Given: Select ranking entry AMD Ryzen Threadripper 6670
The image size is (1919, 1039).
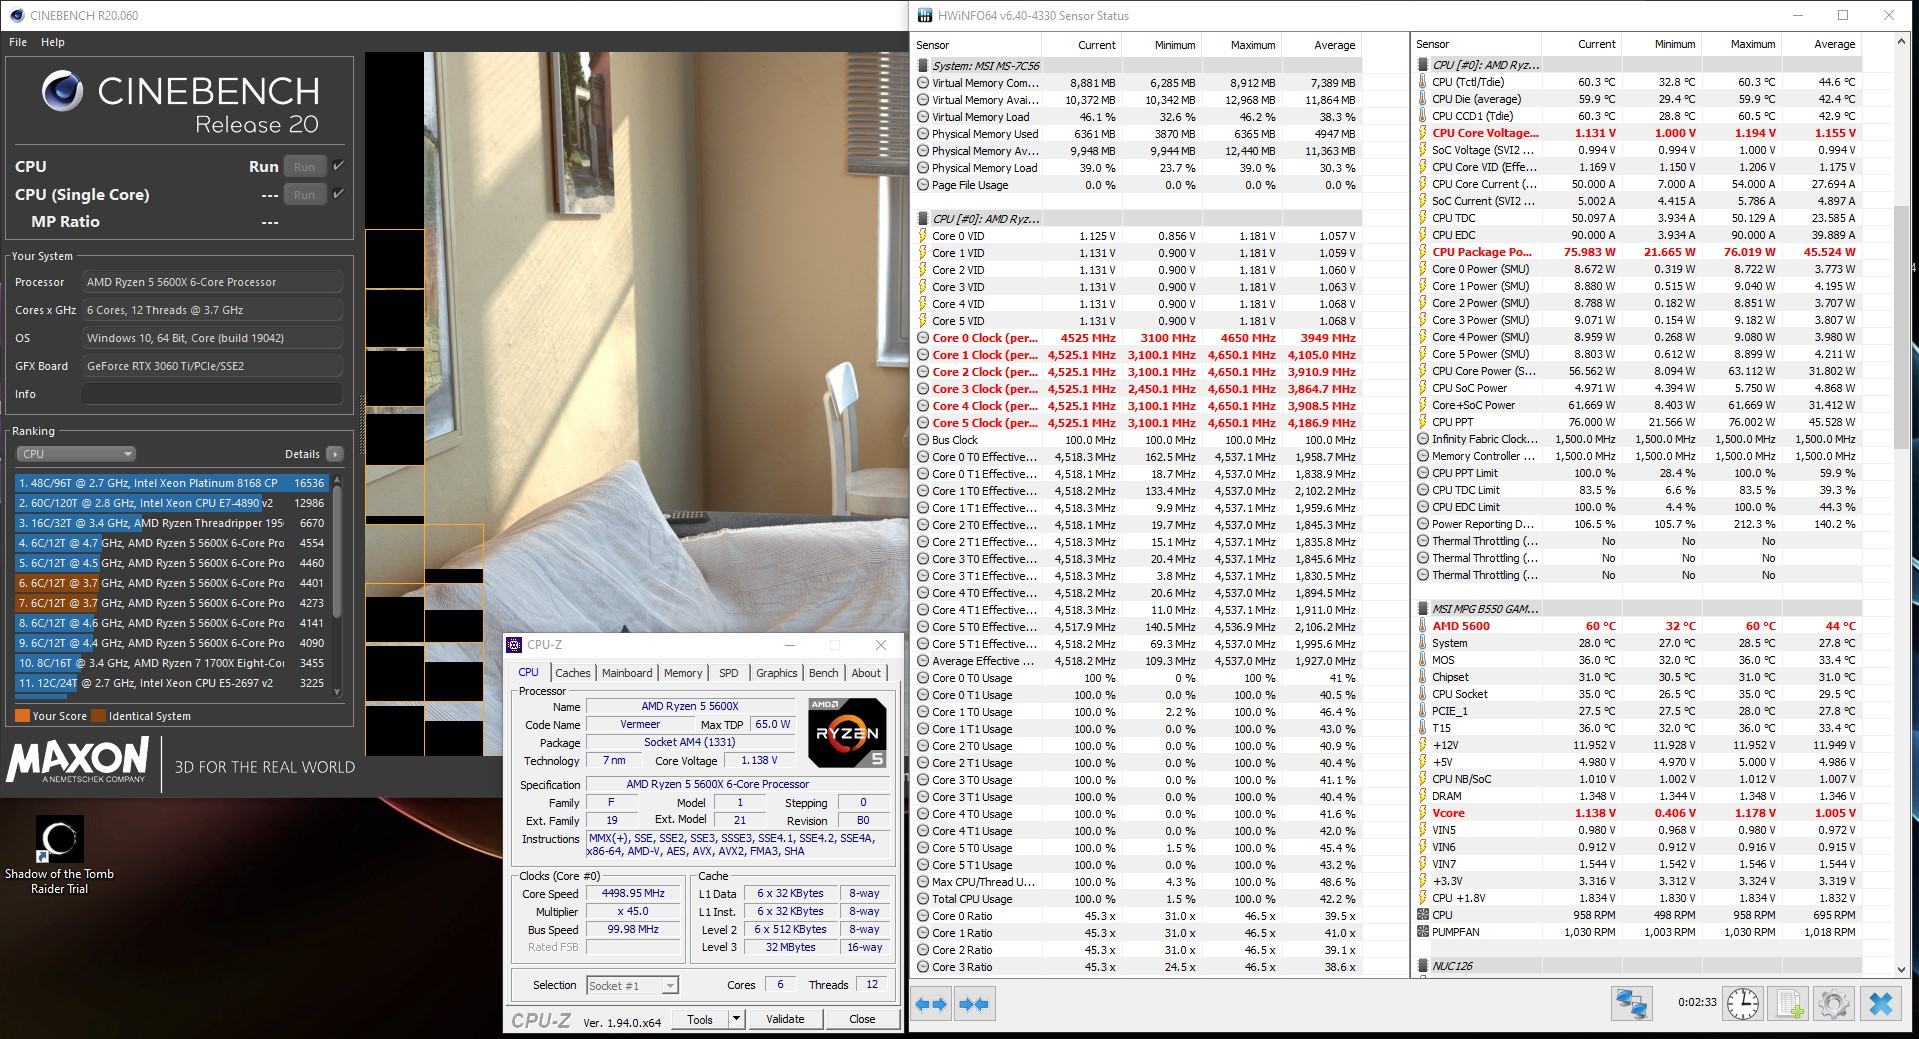Looking at the screenshot, I should [171, 523].
